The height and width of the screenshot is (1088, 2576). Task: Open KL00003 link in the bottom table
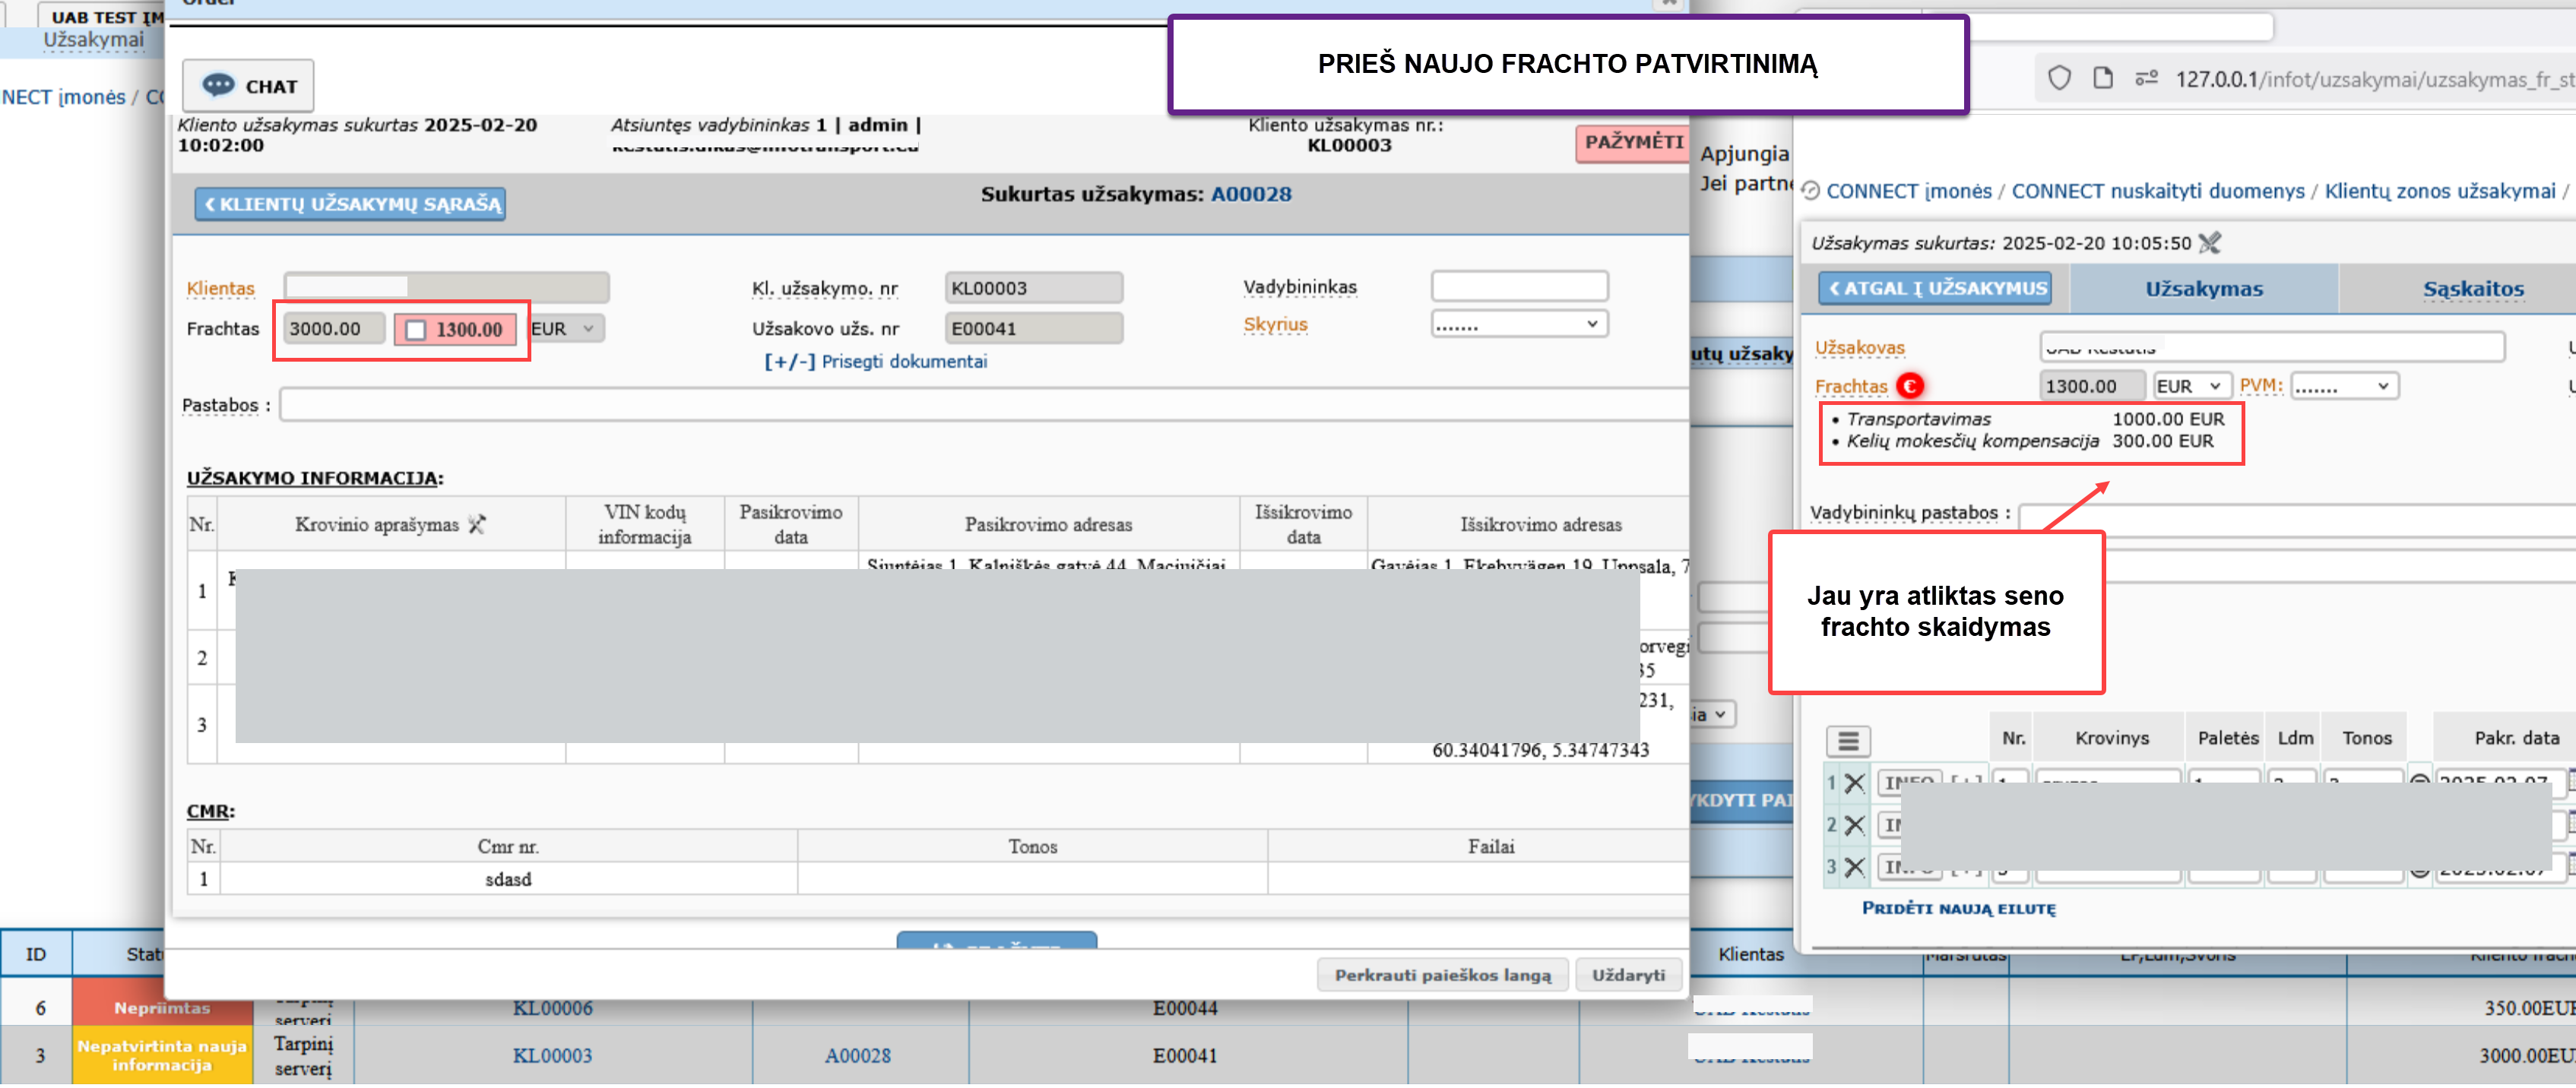(x=552, y=1056)
